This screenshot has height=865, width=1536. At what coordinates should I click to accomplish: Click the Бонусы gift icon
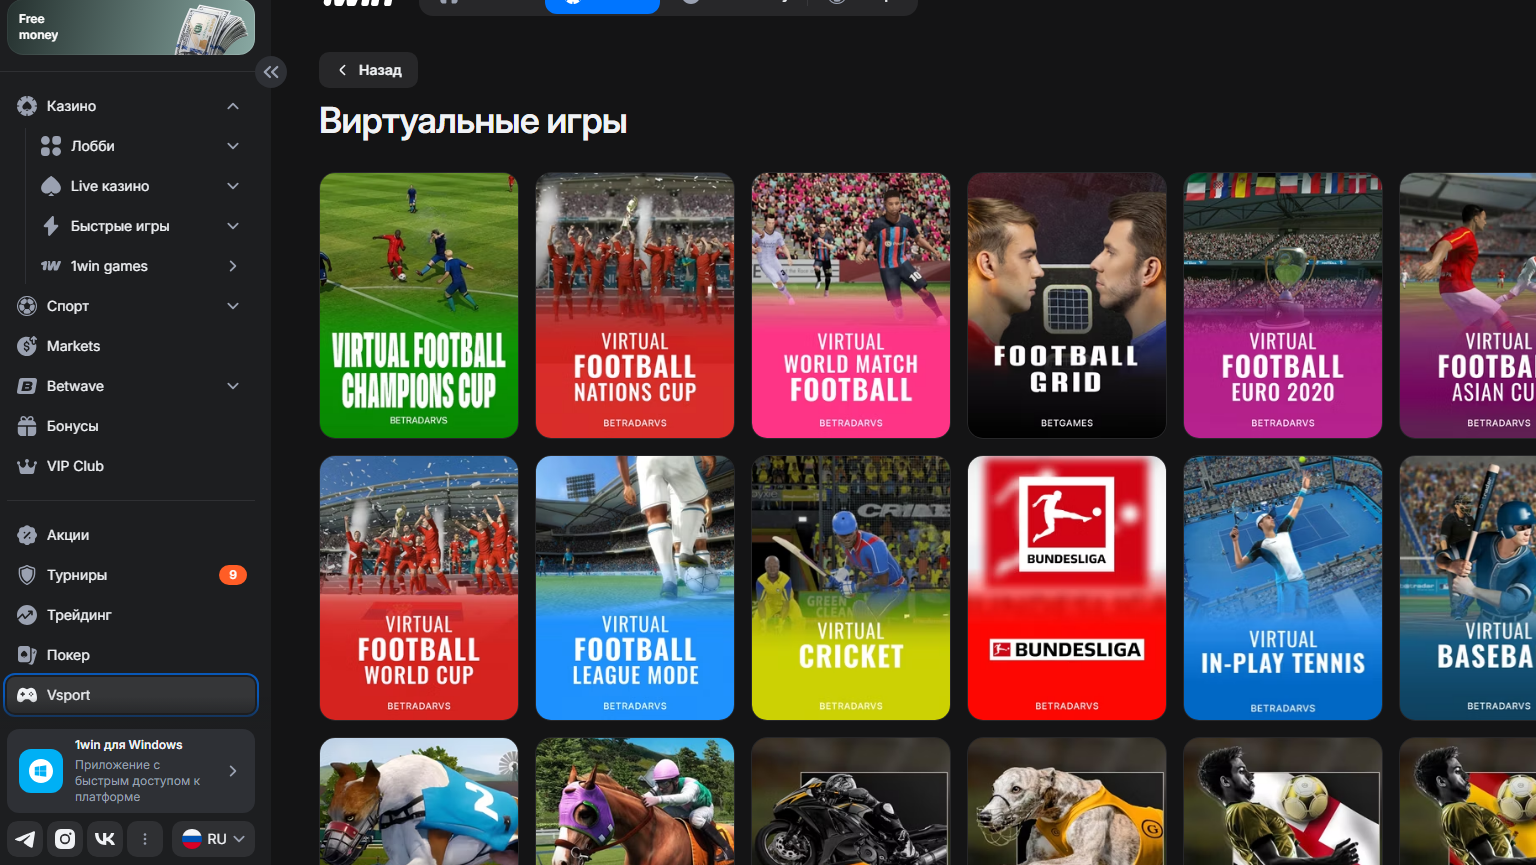27,426
